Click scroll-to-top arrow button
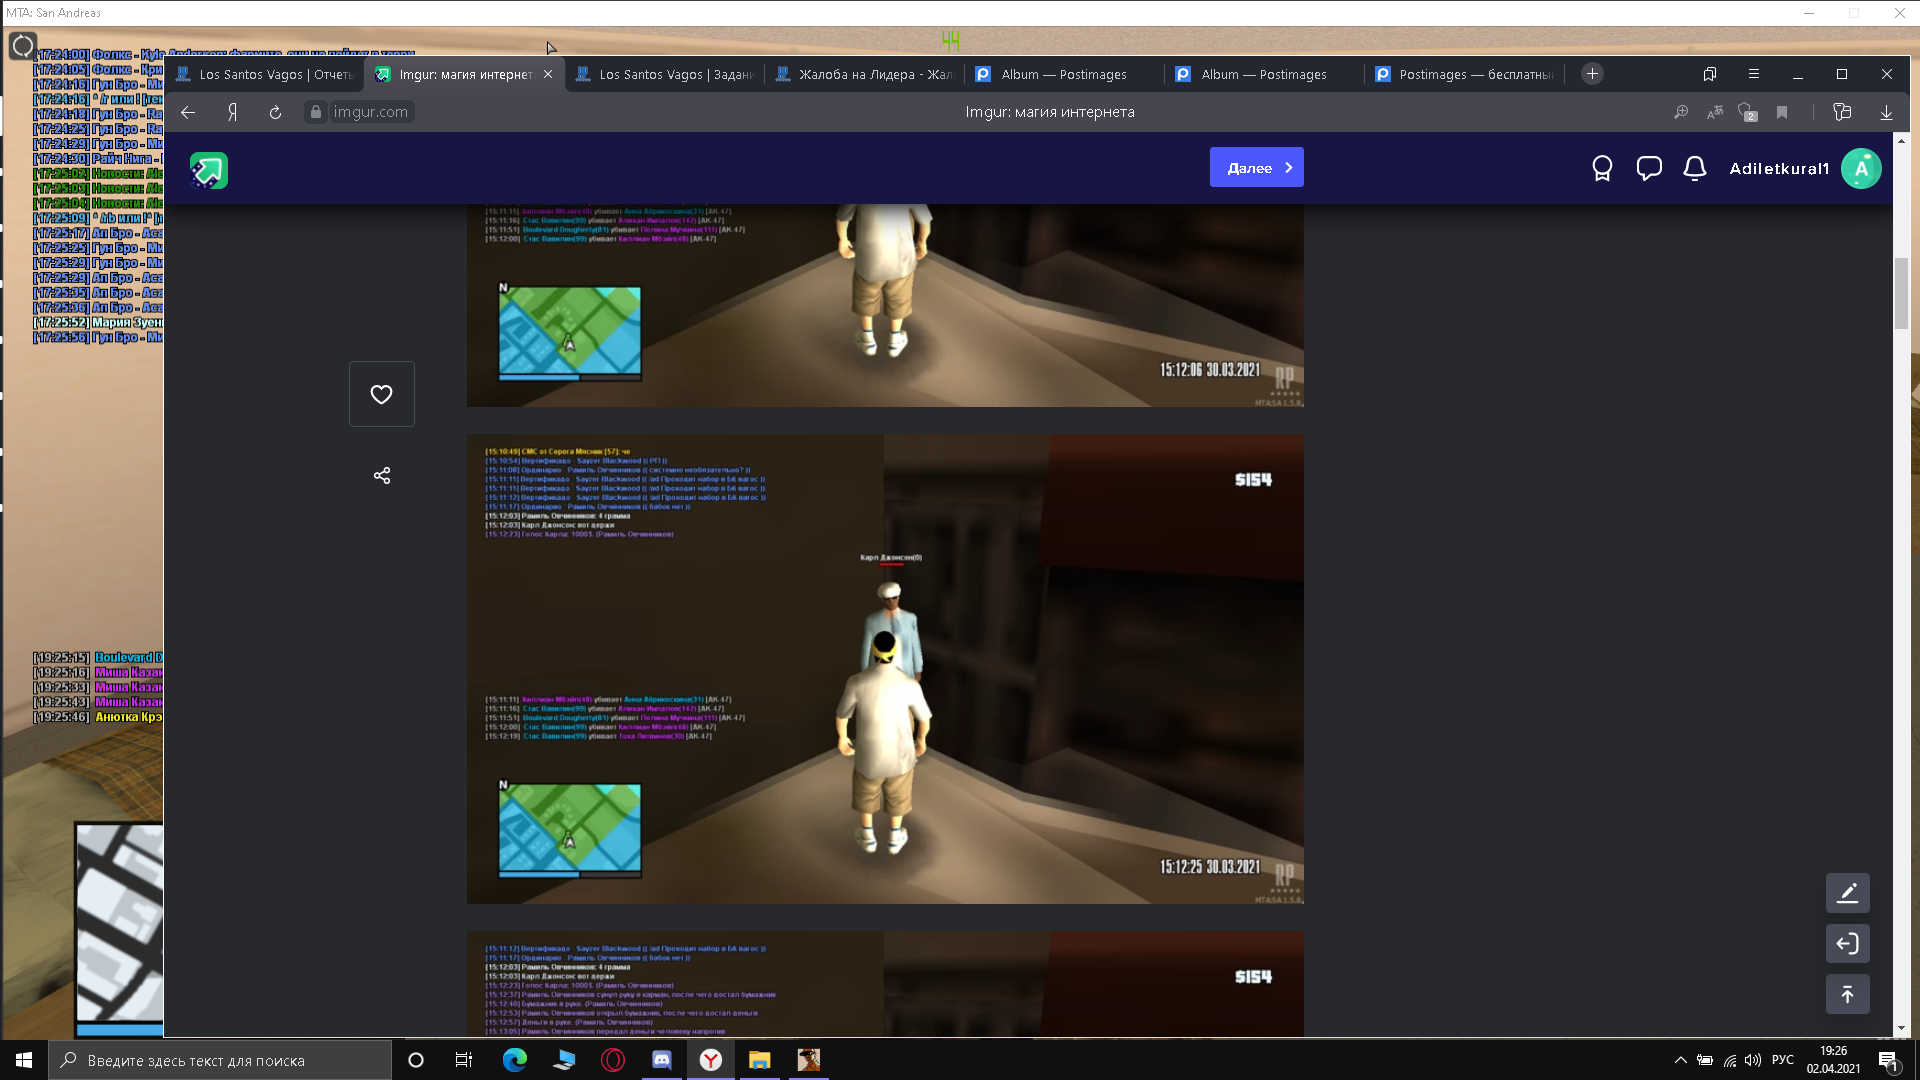 [x=1847, y=994]
